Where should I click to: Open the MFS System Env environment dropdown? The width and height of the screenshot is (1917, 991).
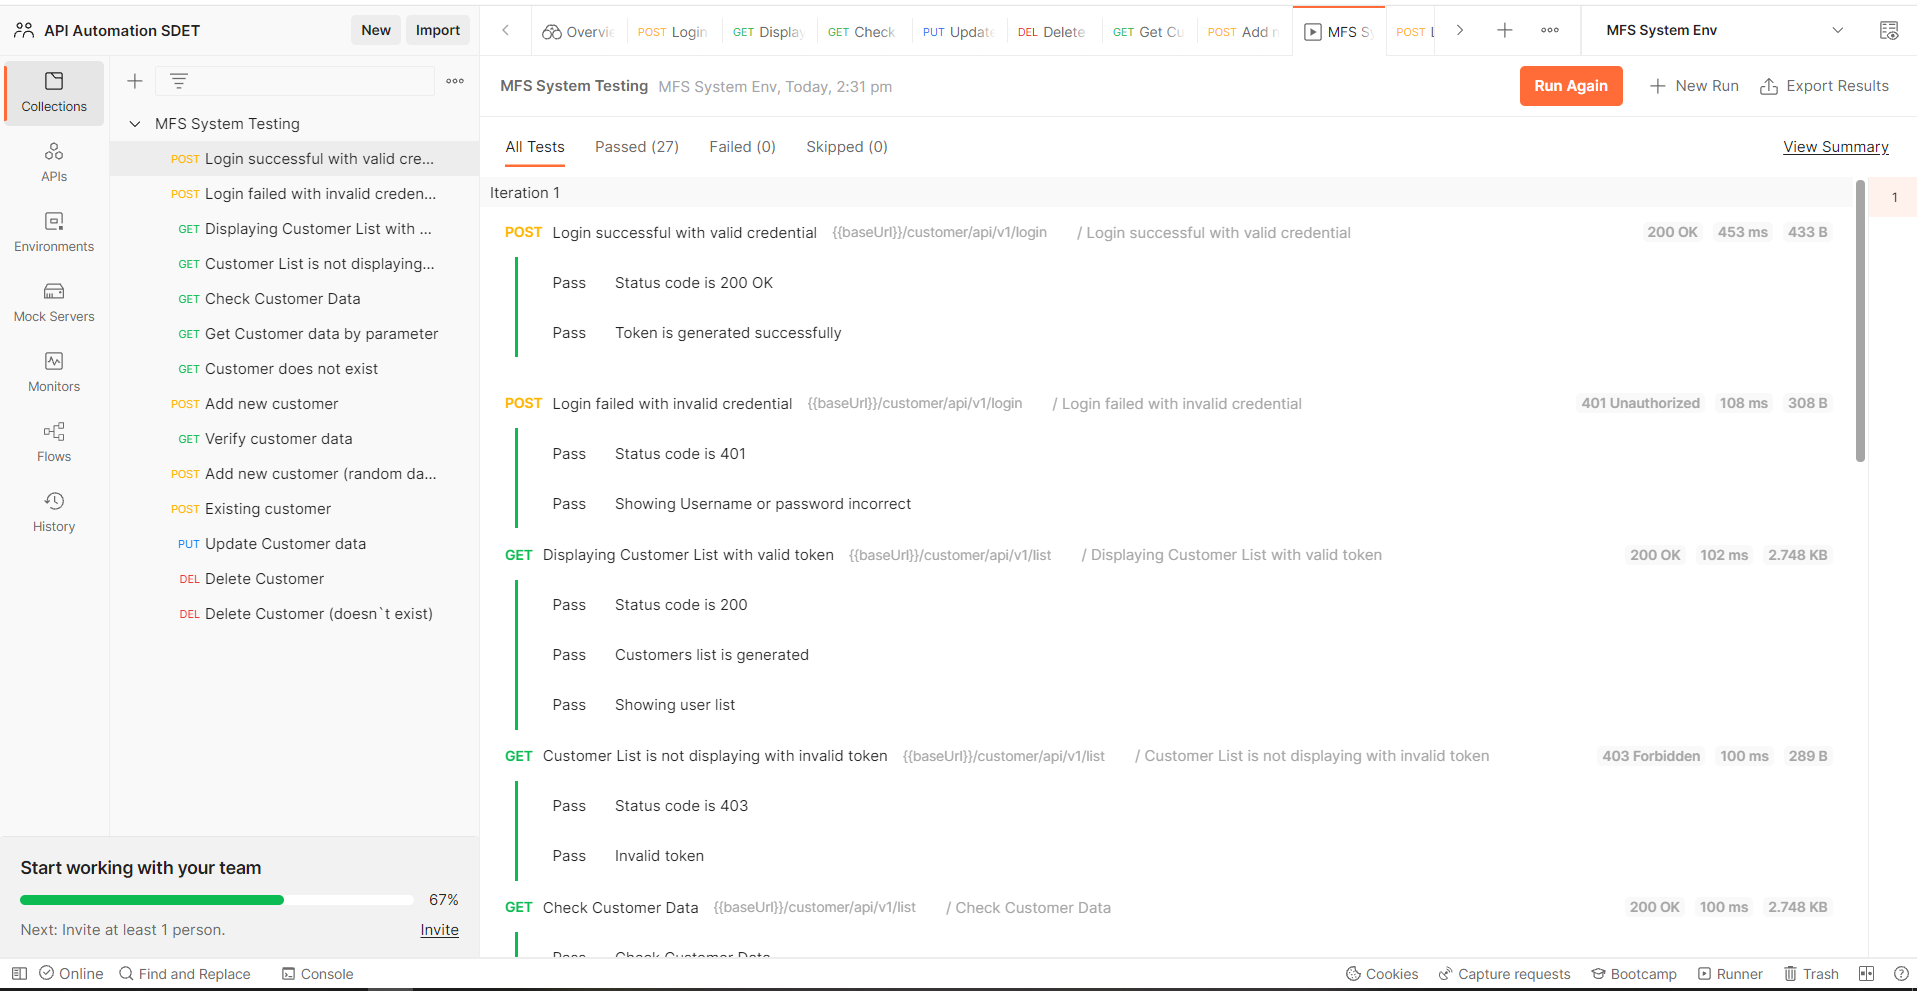click(1839, 30)
